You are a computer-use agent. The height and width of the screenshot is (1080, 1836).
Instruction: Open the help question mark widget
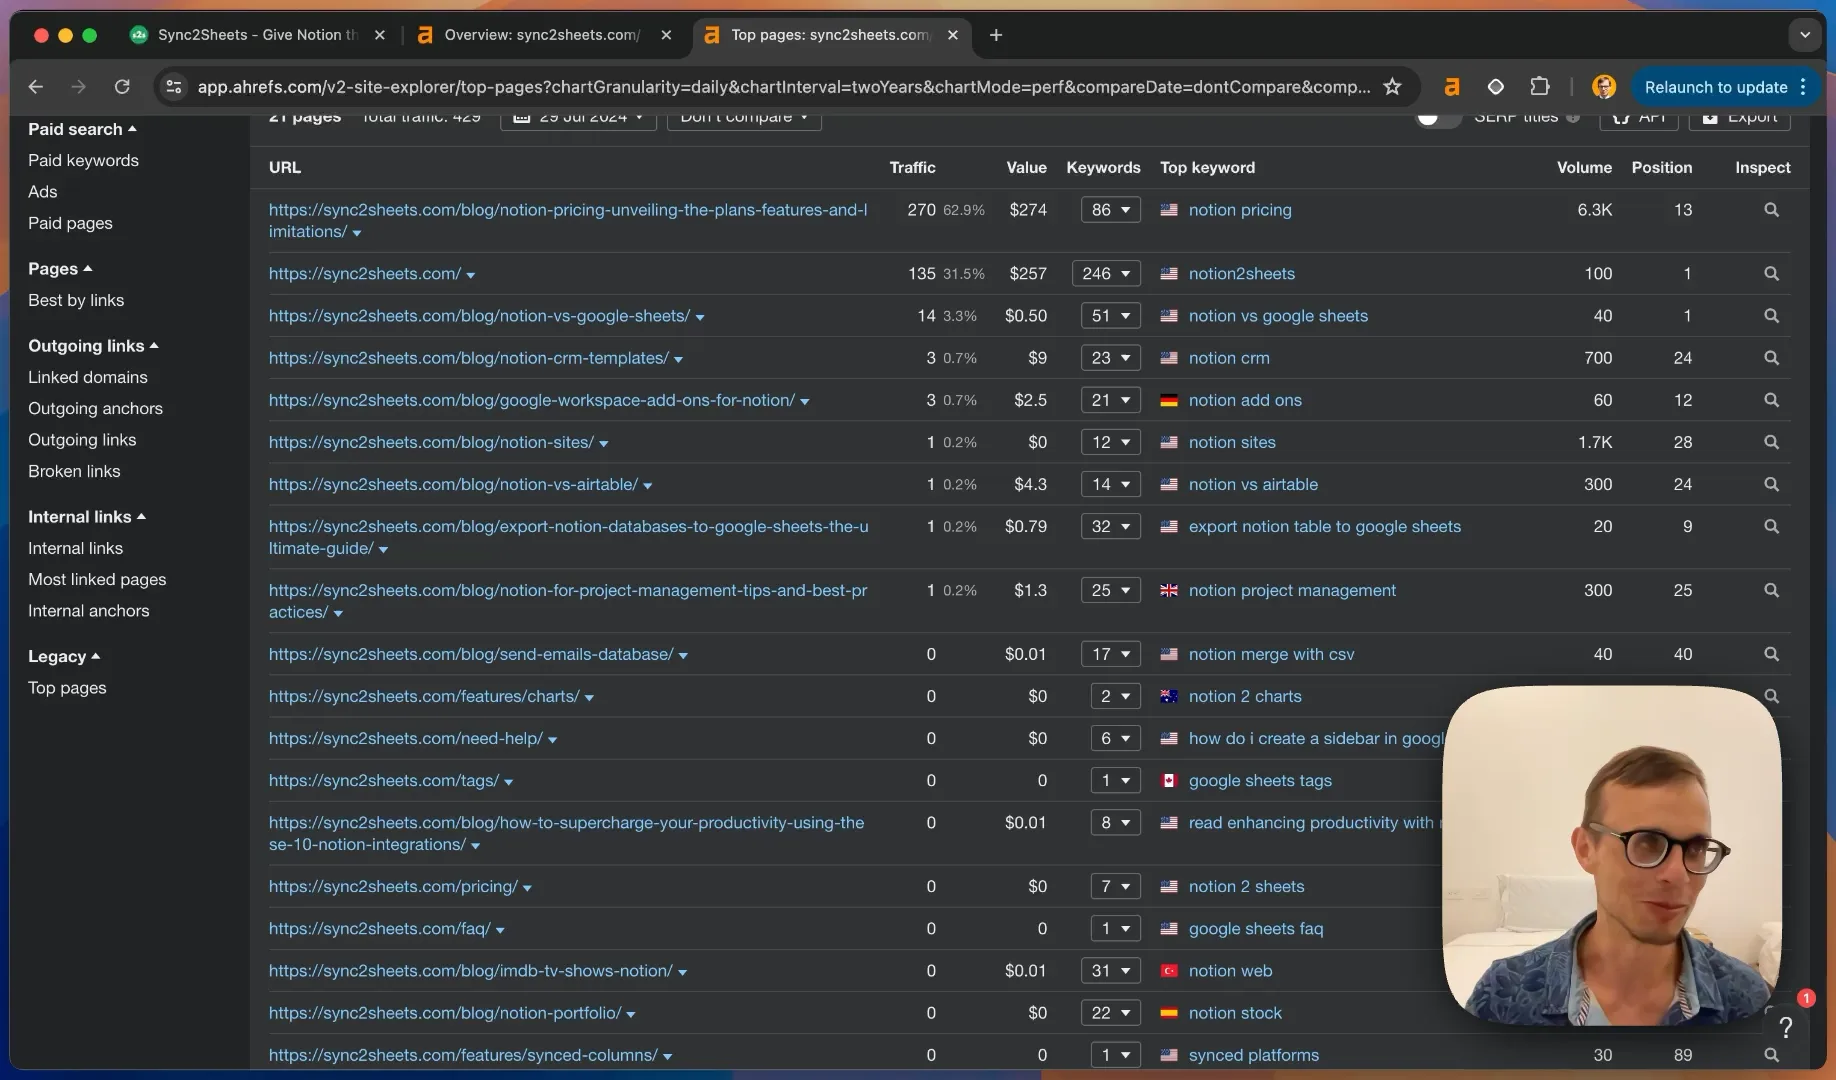(x=1786, y=1026)
